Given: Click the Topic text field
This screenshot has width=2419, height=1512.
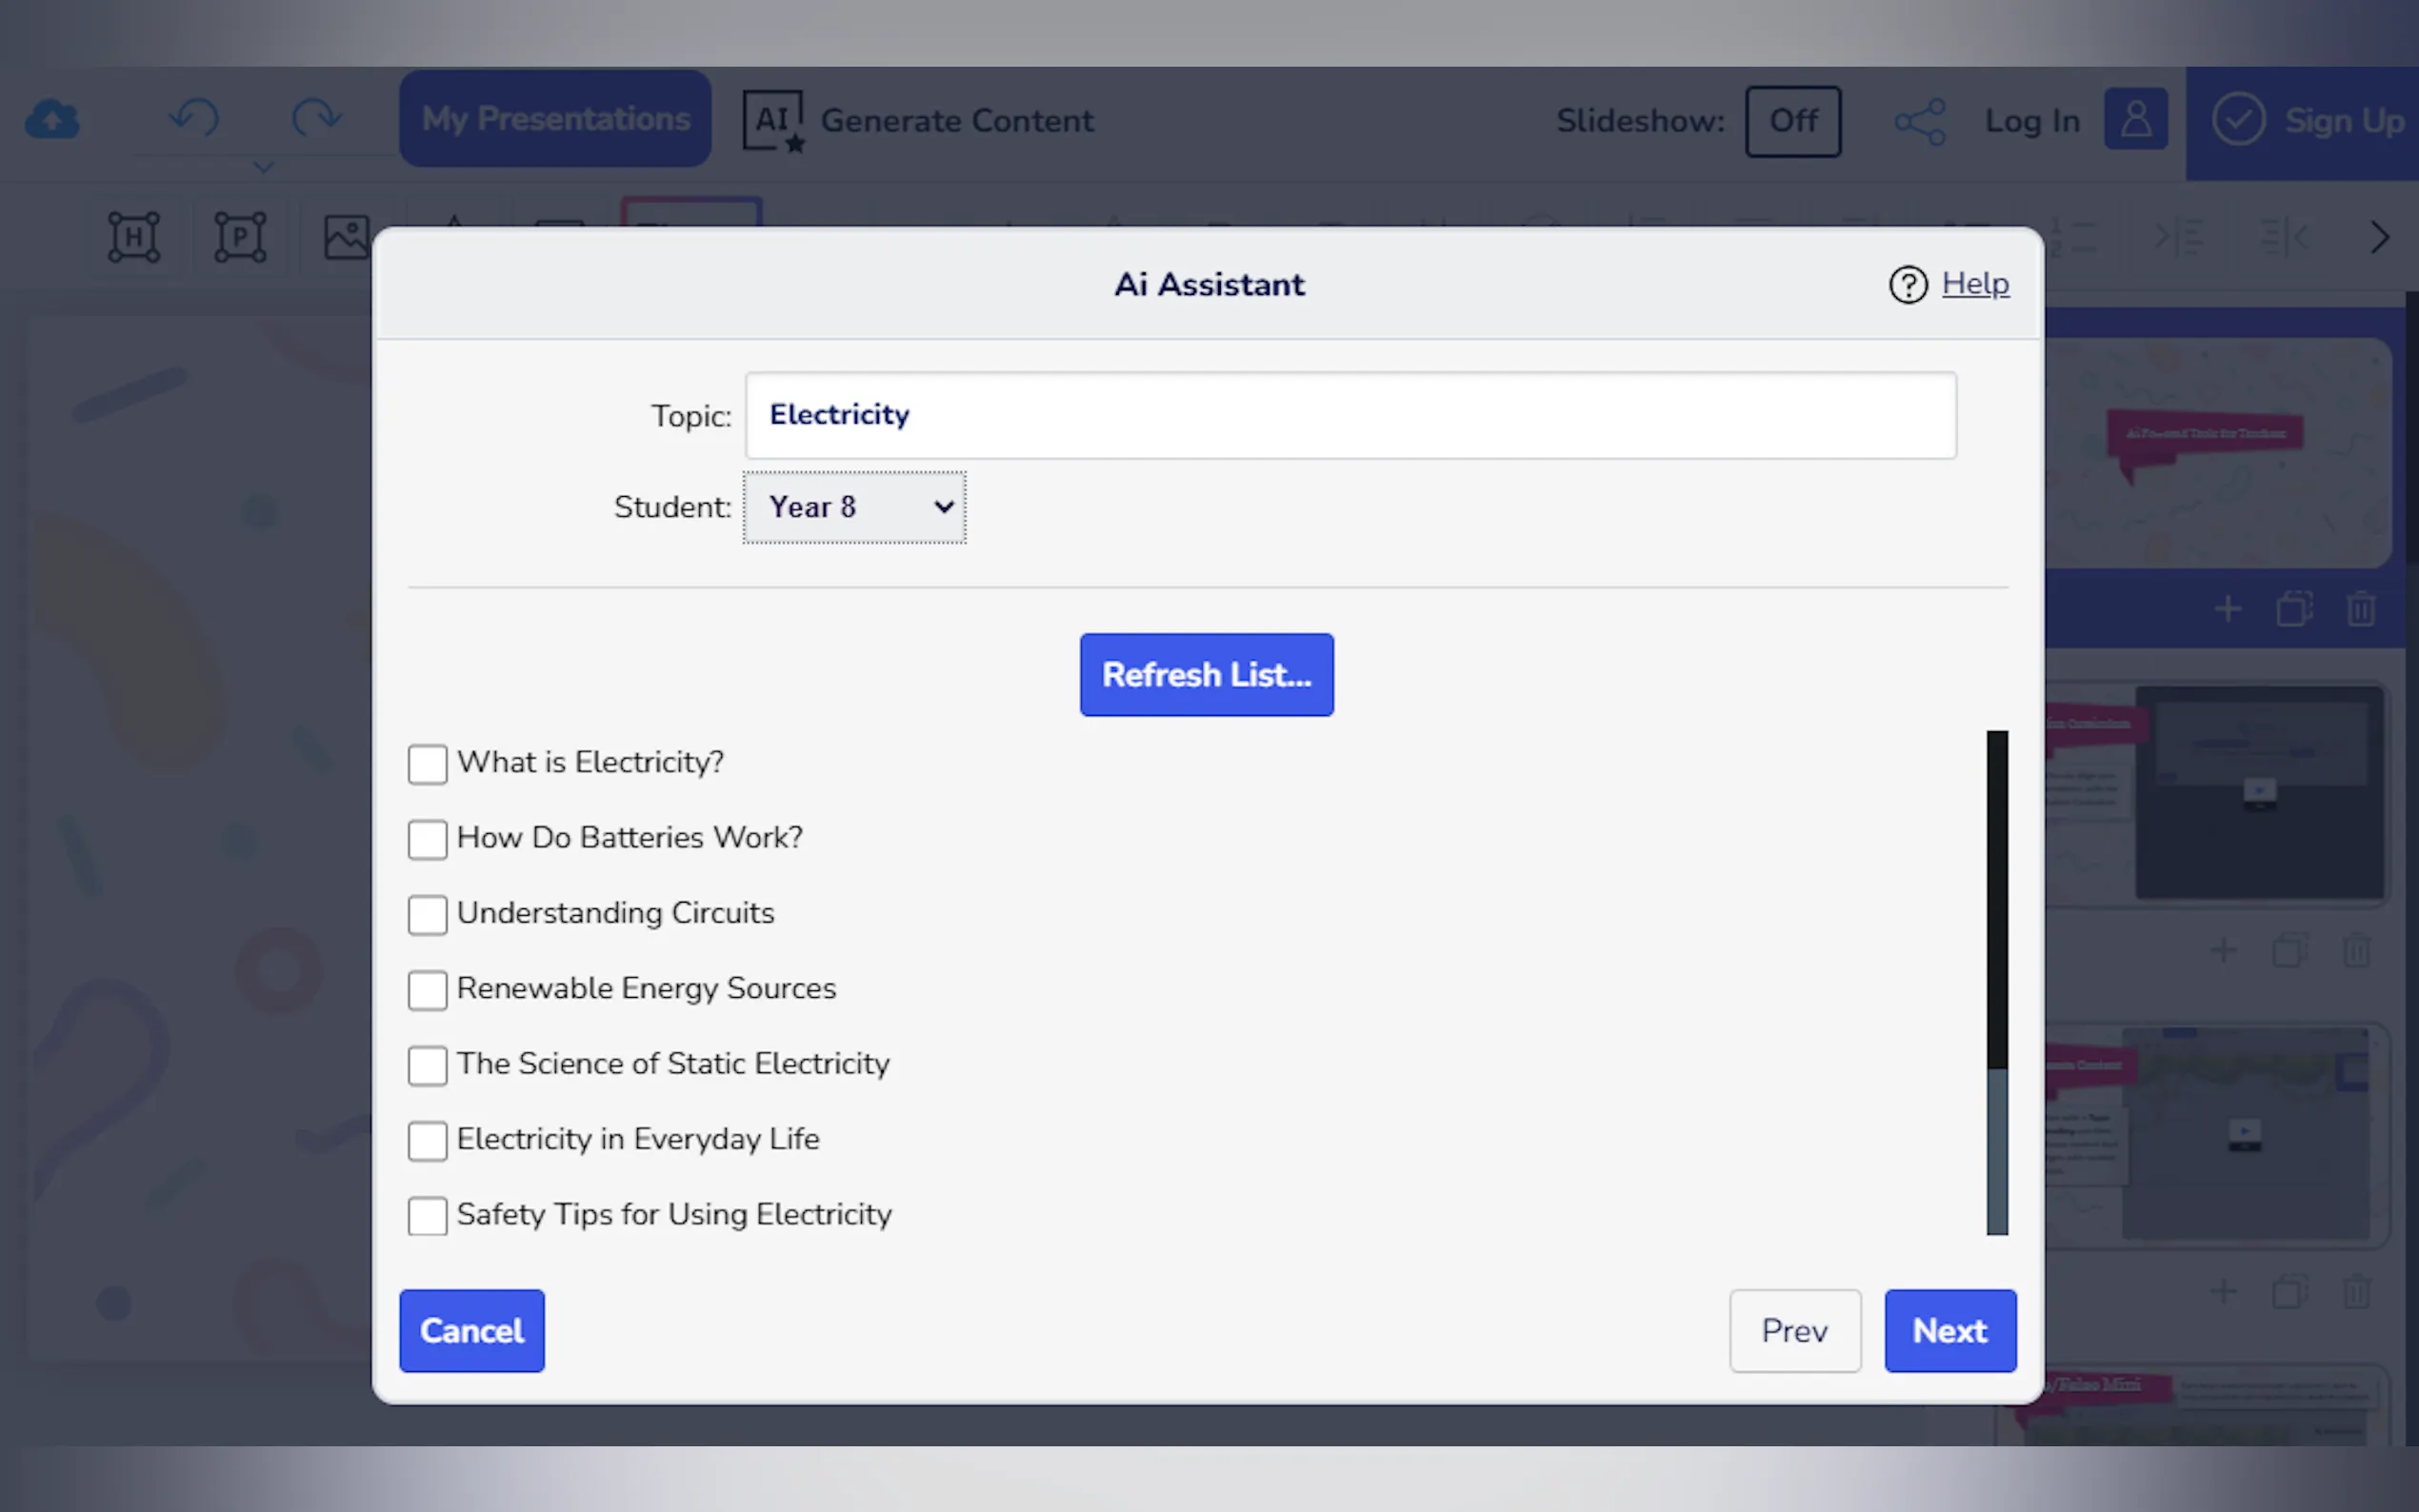Looking at the screenshot, I should click(1350, 415).
